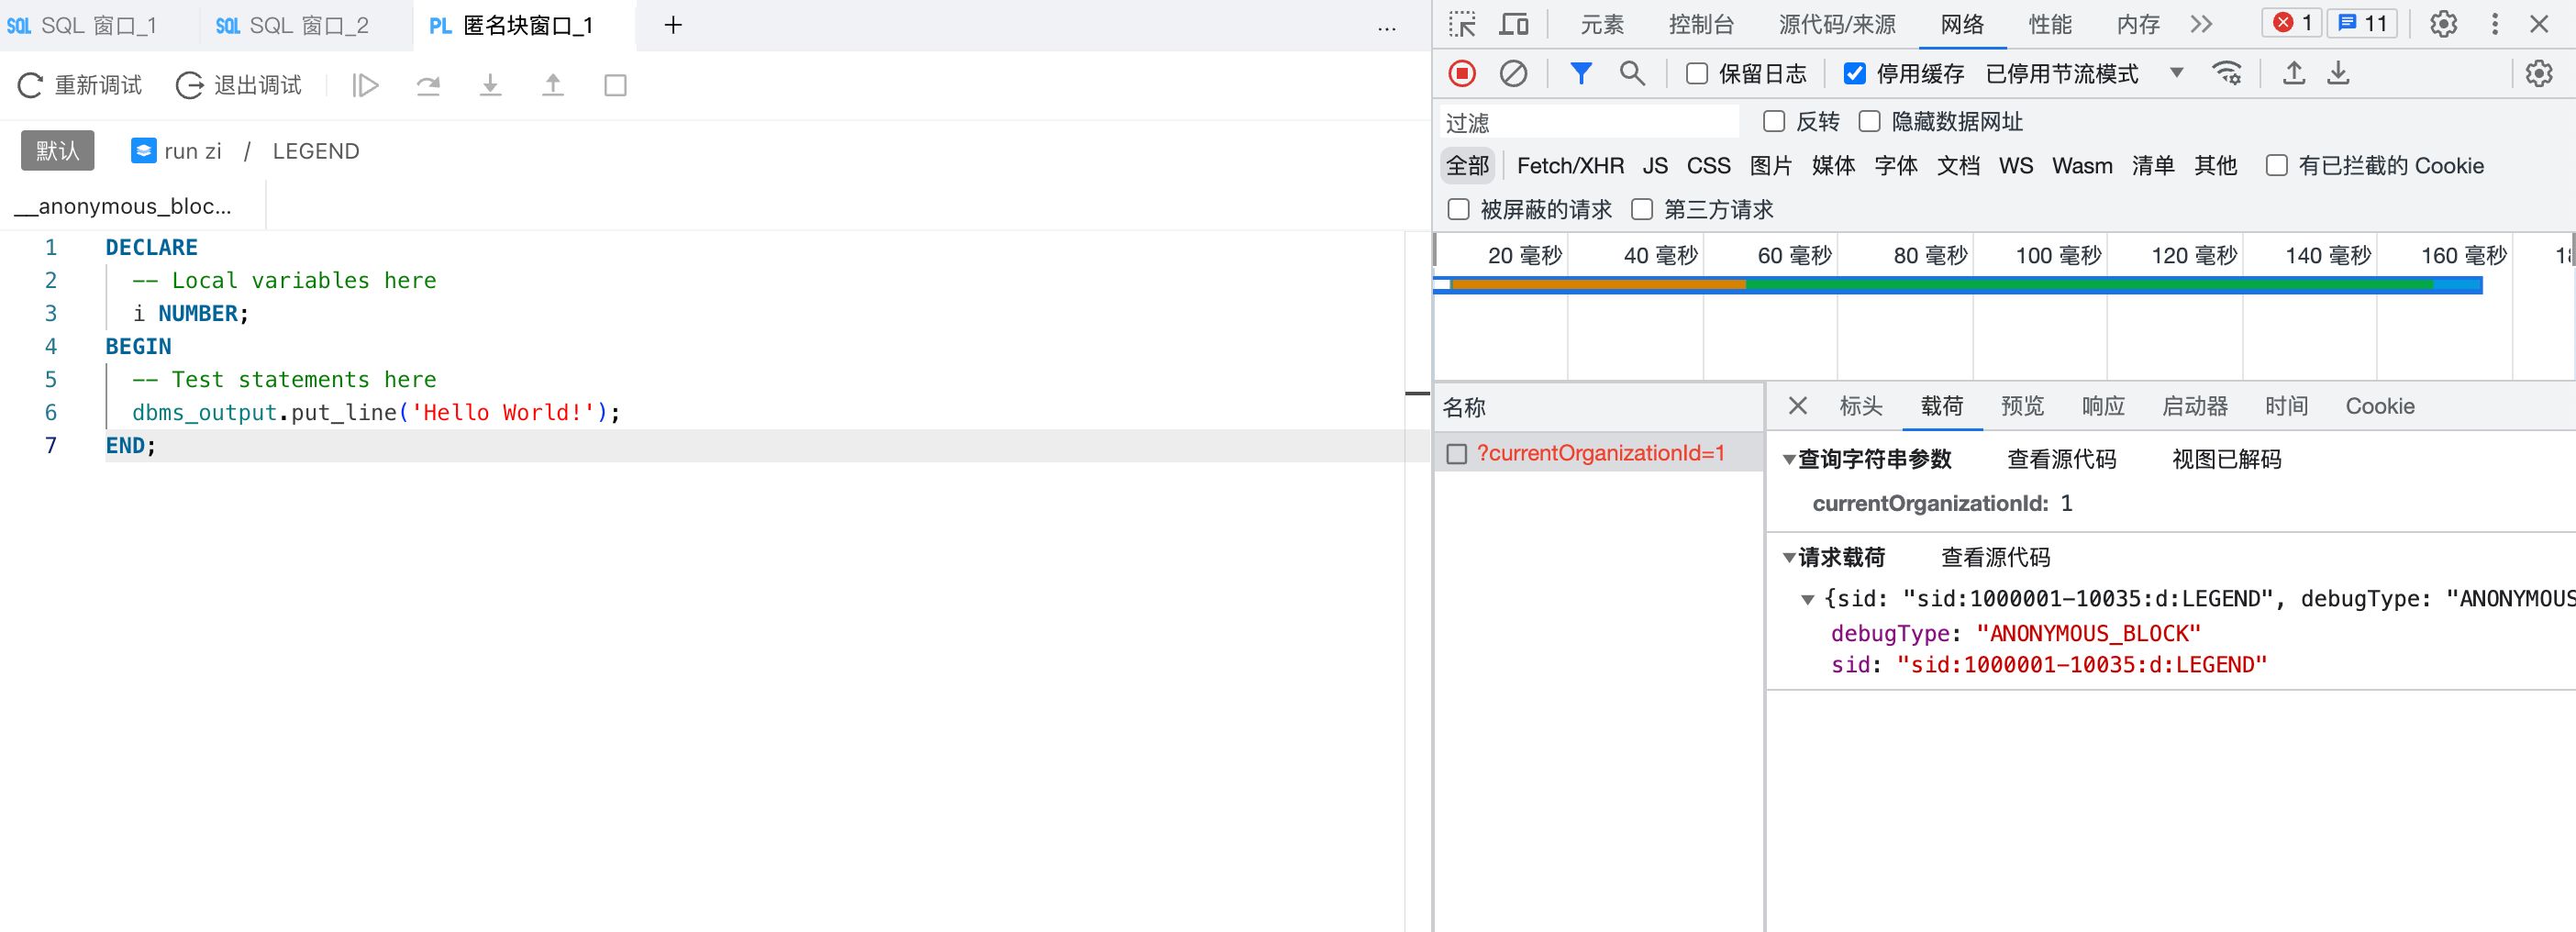The image size is (2576, 932).
Task: Clear the network log with the block icon
Action: 1515,73
